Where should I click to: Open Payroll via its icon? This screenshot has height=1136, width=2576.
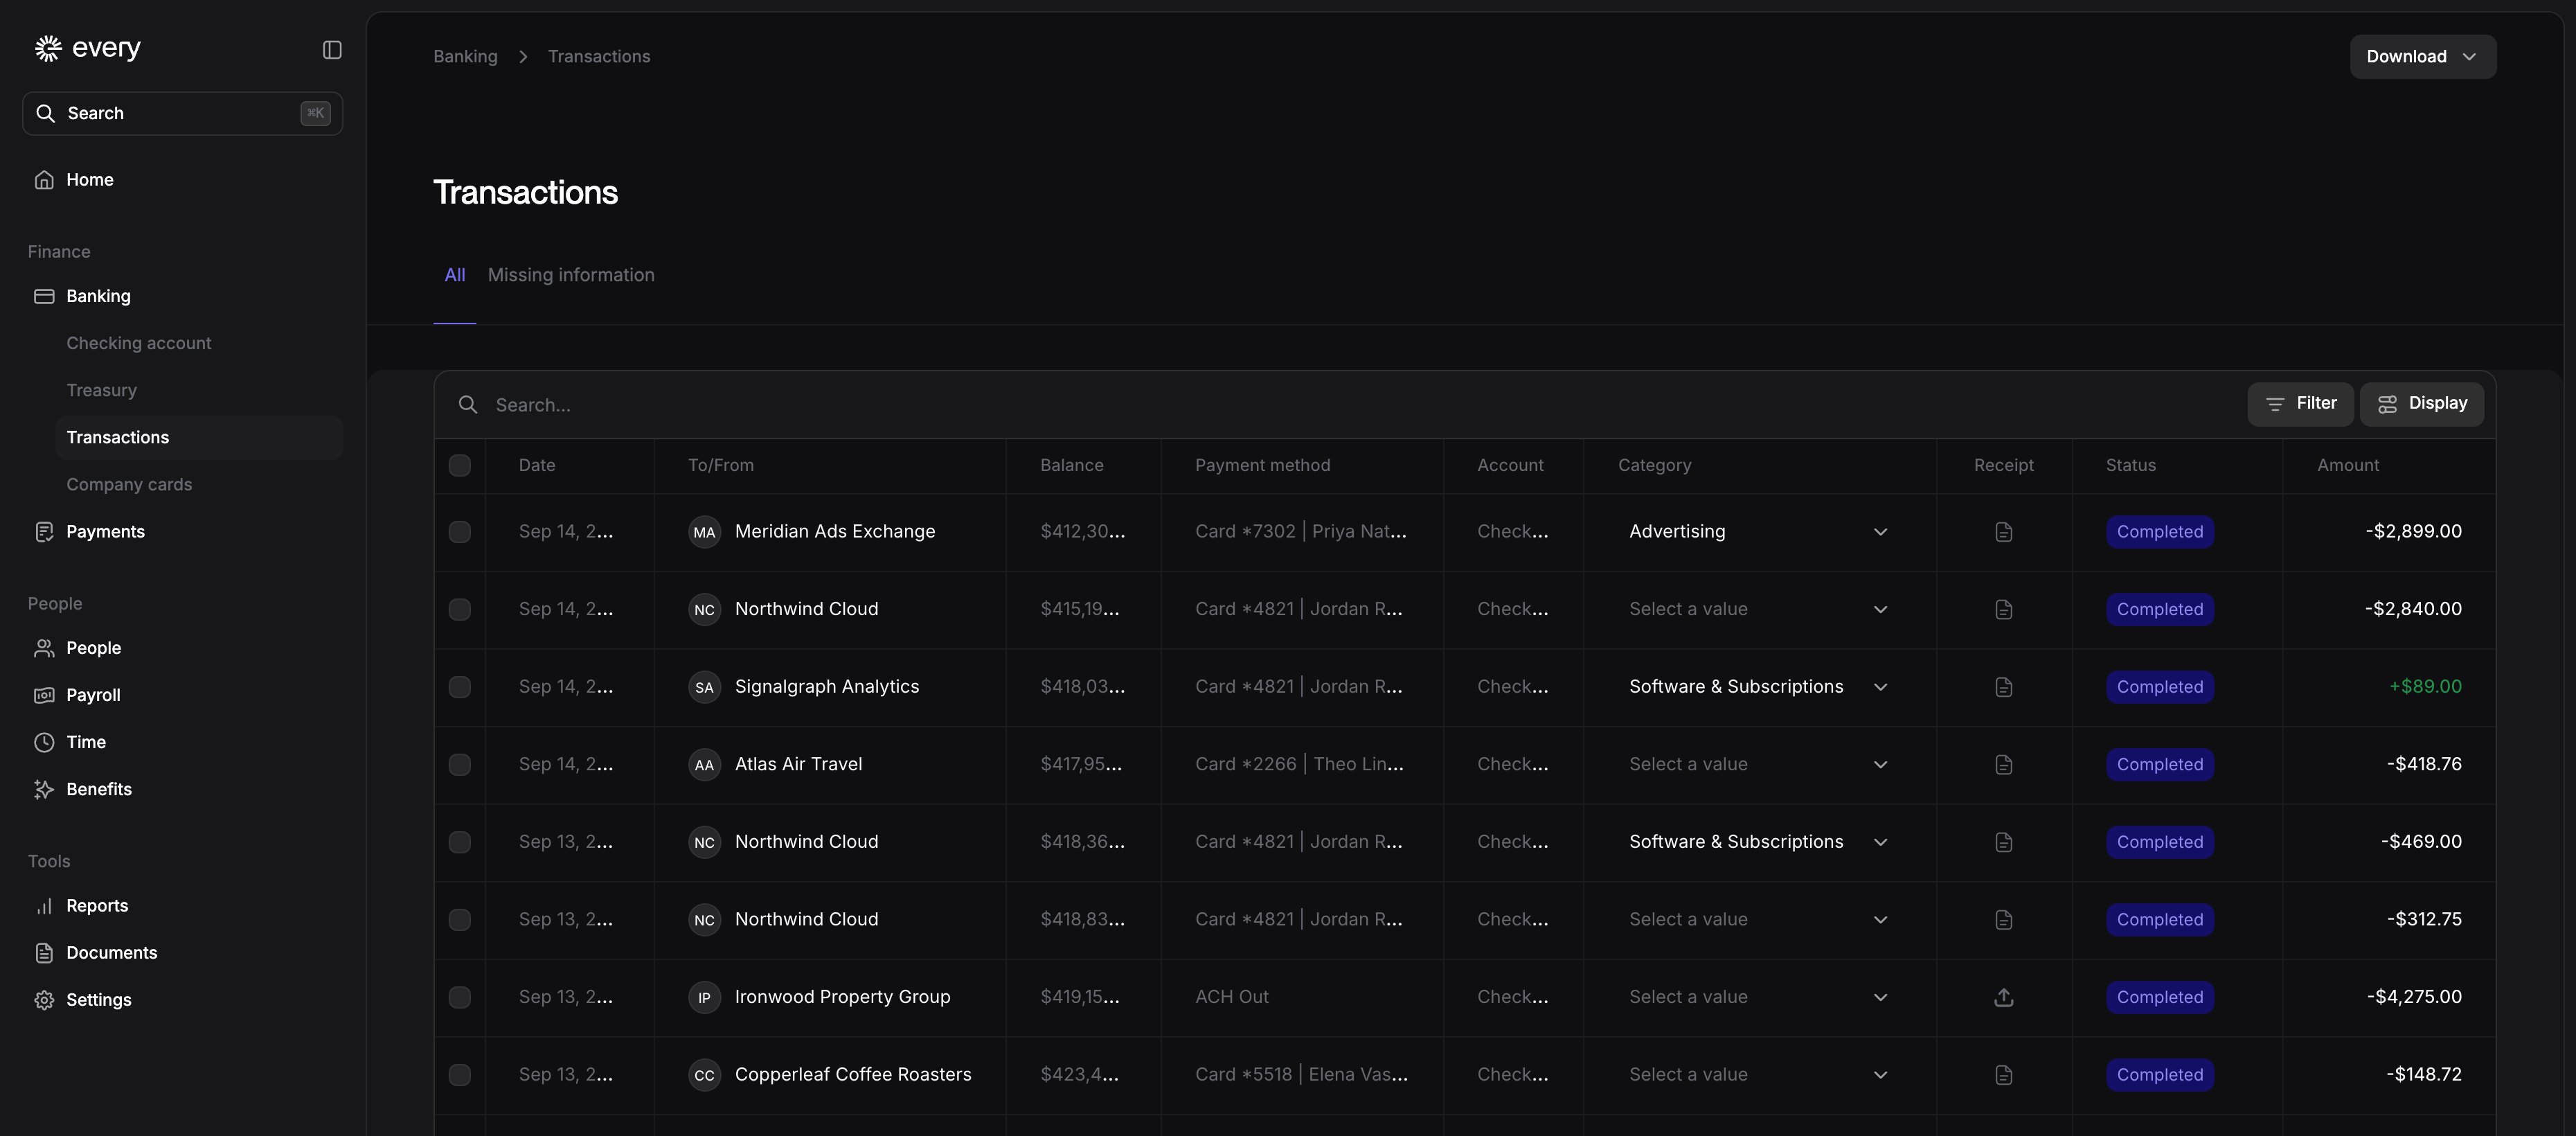(44, 695)
